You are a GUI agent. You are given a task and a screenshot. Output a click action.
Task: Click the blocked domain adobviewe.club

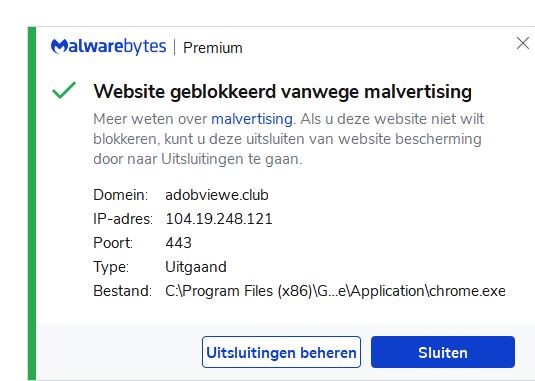point(217,195)
